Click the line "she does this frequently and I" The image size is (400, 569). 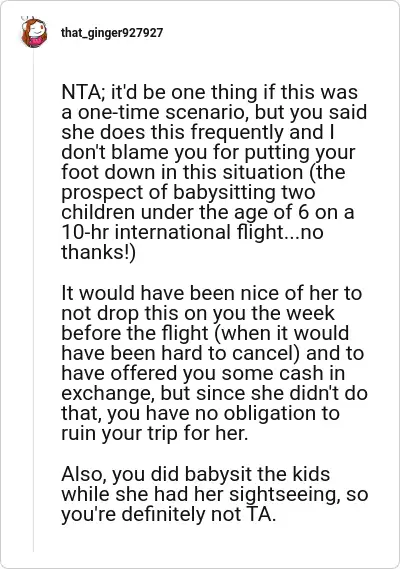pos(197,132)
